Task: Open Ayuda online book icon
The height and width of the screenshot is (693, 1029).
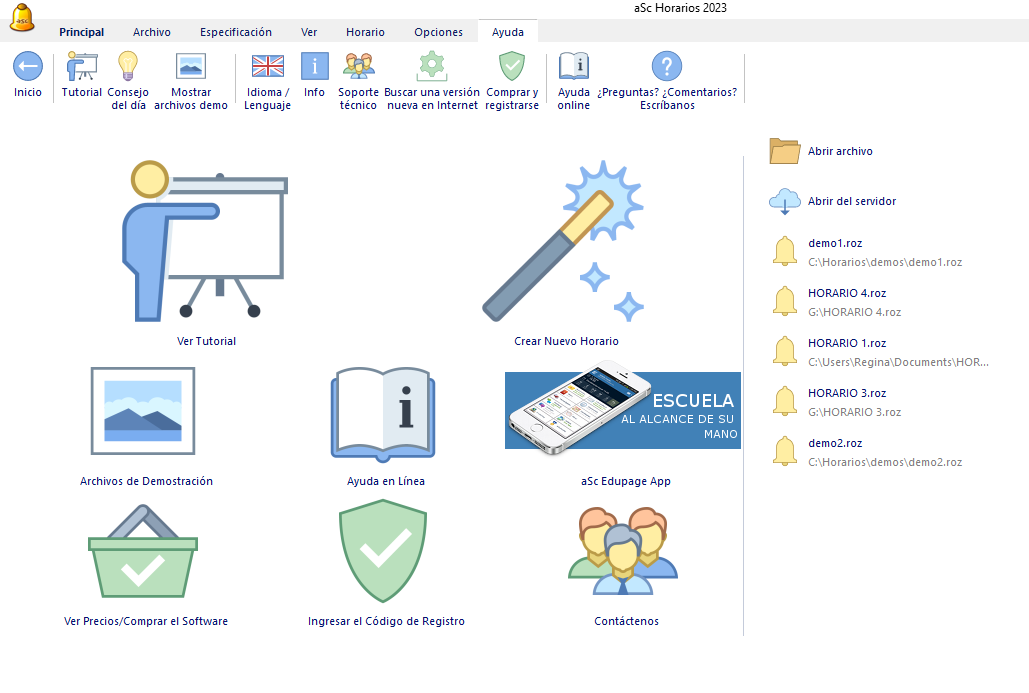Action: click(574, 66)
